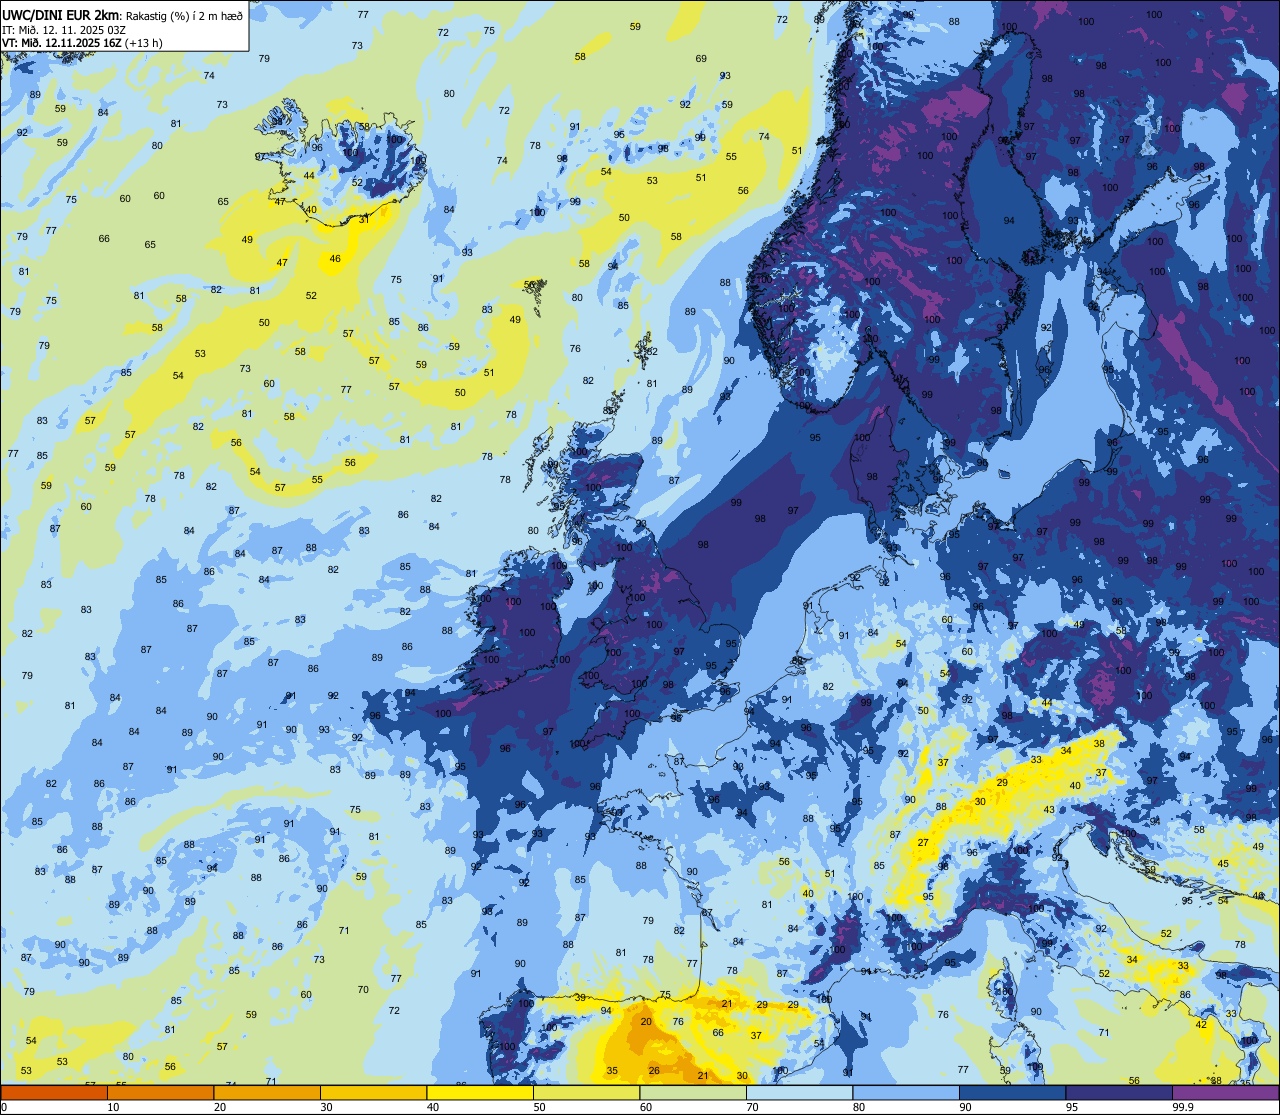Image resolution: width=1280 pixels, height=1115 pixels.
Task: Click the '42' value over southern Italy
Action: 1201,1024
